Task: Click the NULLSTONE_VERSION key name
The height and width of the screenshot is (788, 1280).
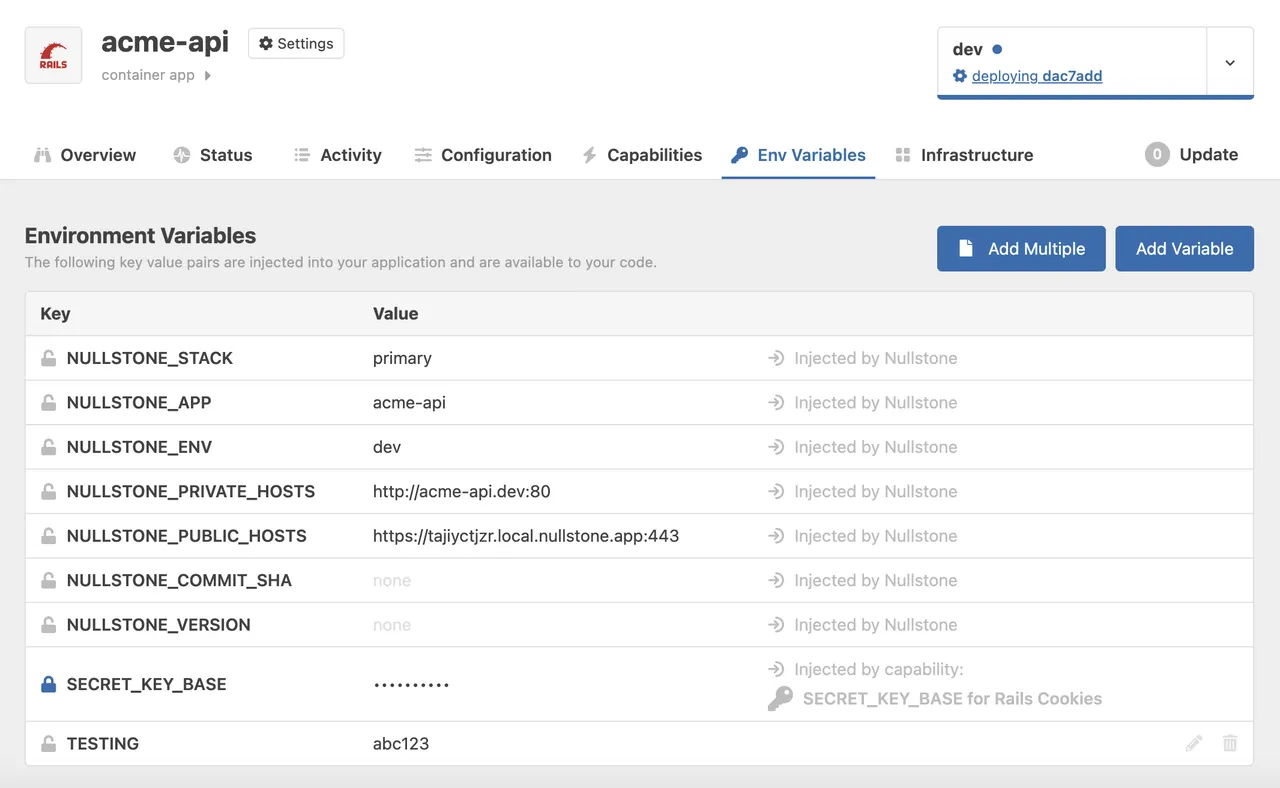Action: pos(159,625)
